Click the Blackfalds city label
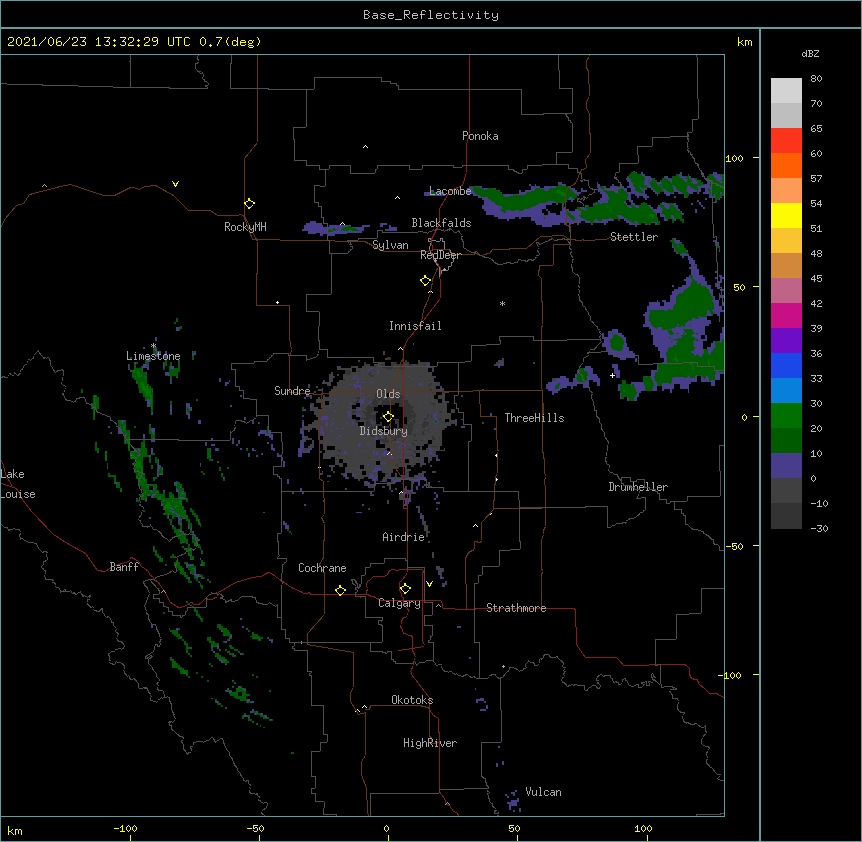Viewport: 862px width, 842px height. click(441, 223)
